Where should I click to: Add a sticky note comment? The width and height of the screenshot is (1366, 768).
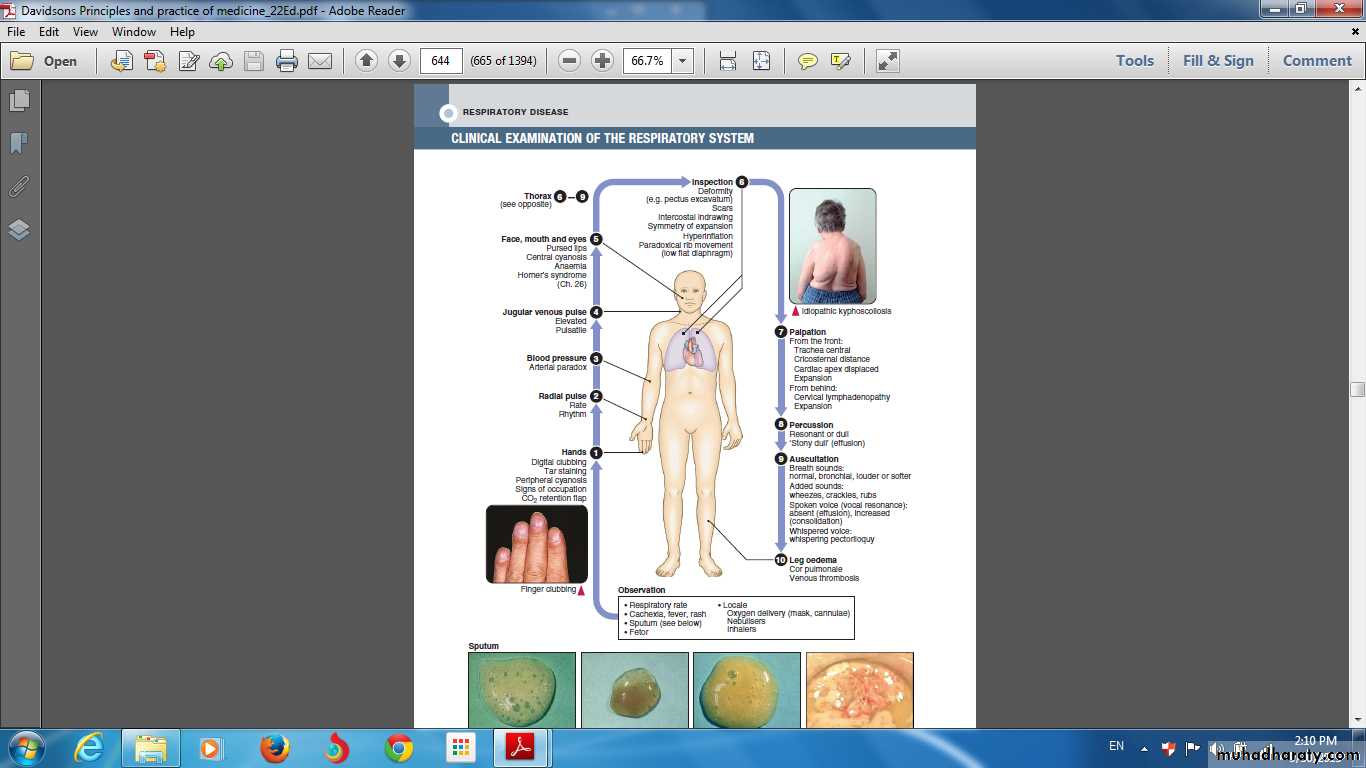coord(807,61)
